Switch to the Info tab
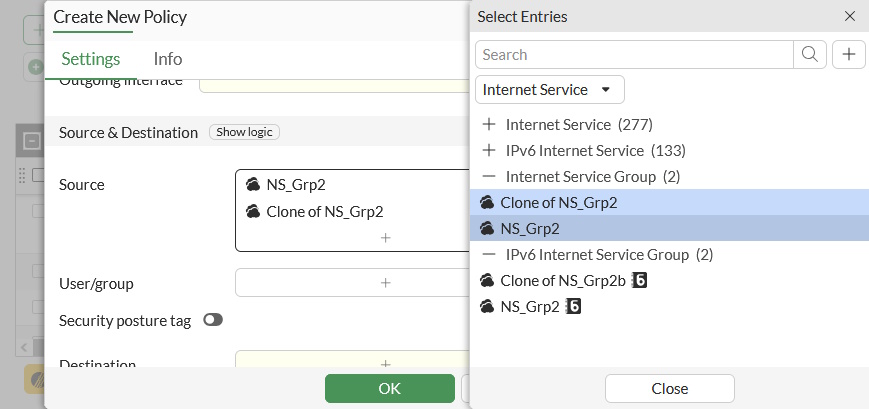 [168, 59]
